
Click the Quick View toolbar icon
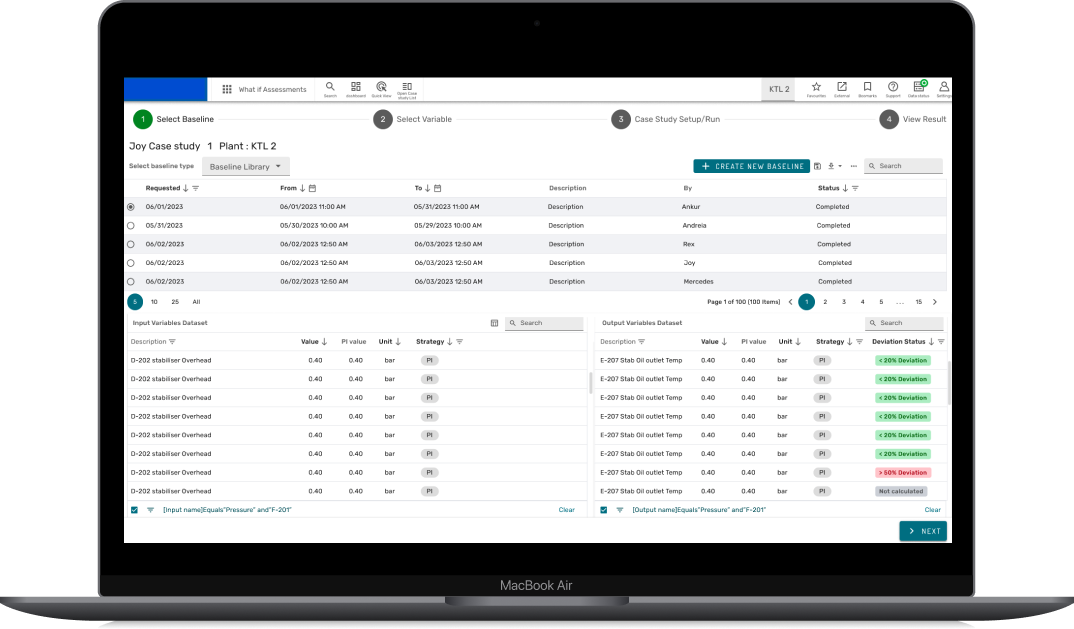[381, 88]
